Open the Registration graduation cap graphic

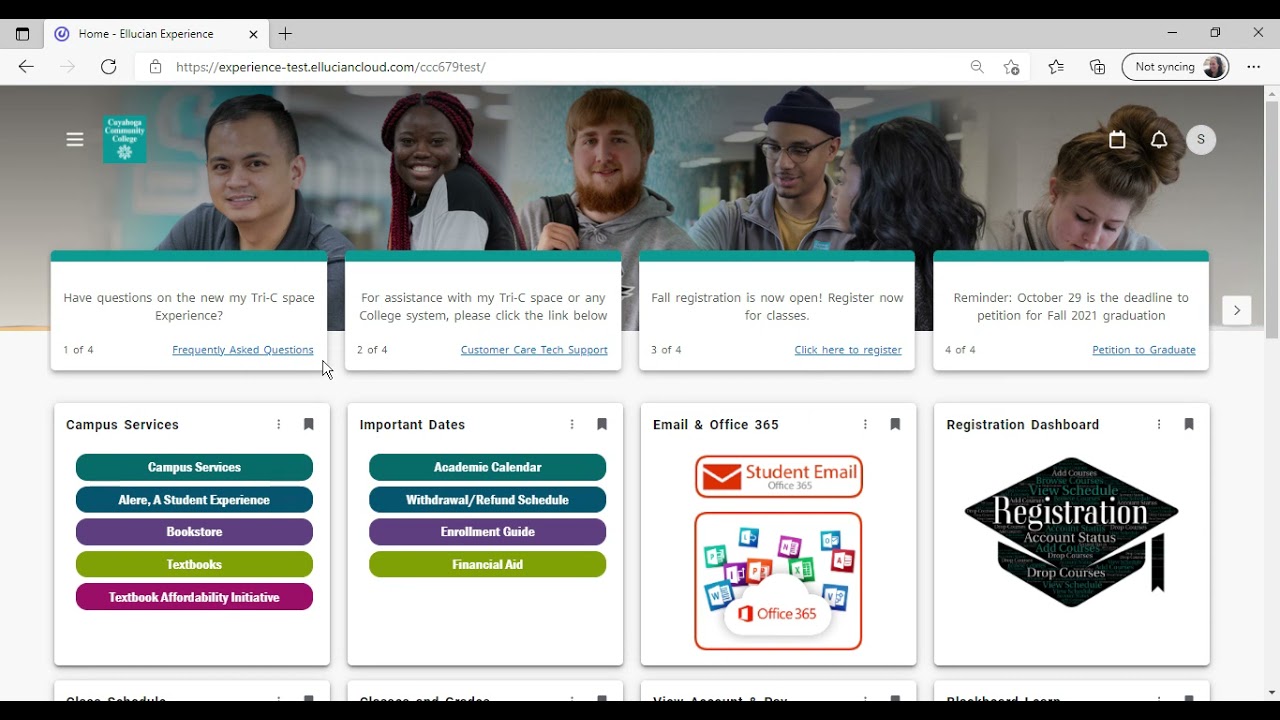tap(1071, 532)
